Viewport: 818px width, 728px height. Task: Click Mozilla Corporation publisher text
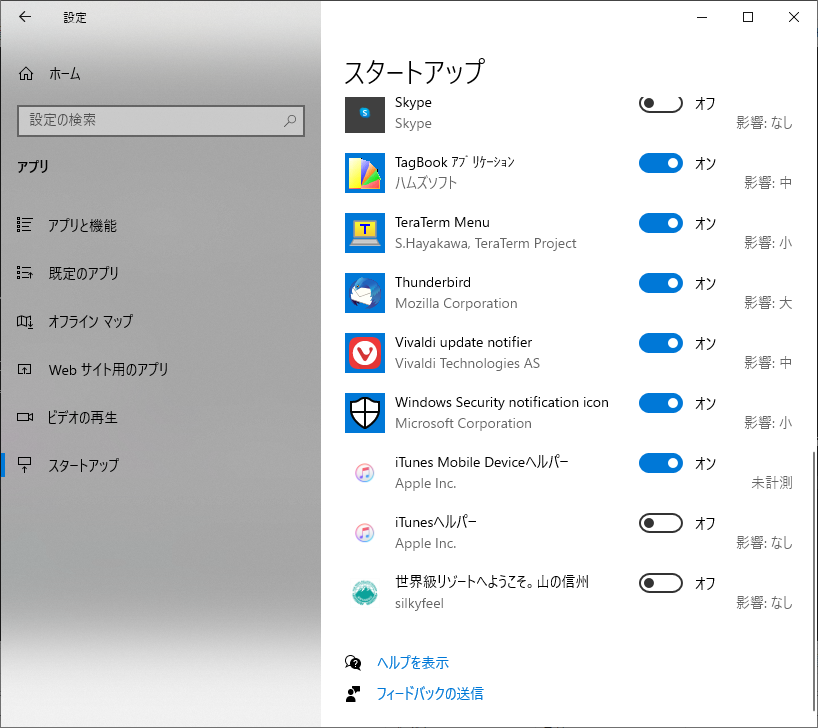tap(456, 304)
